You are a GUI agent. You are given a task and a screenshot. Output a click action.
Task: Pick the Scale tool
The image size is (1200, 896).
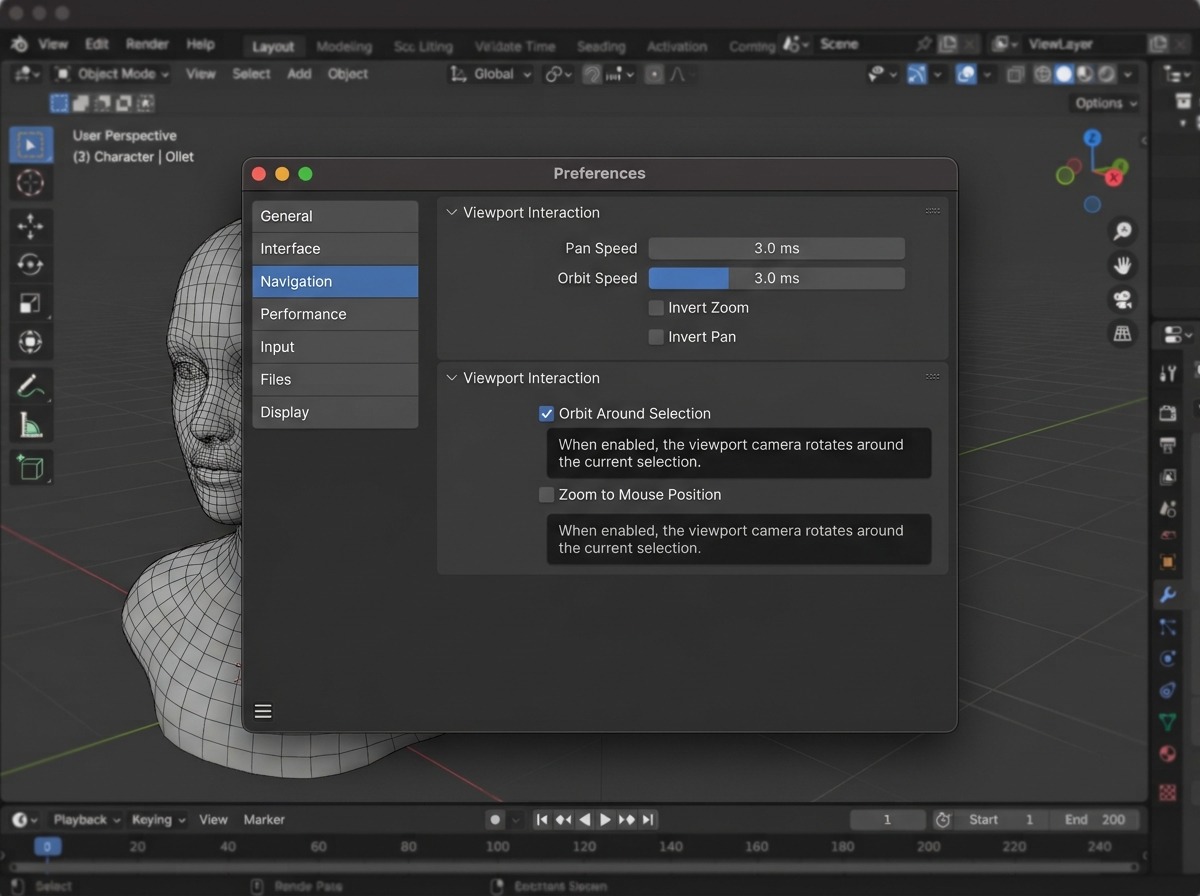click(31, 303)
